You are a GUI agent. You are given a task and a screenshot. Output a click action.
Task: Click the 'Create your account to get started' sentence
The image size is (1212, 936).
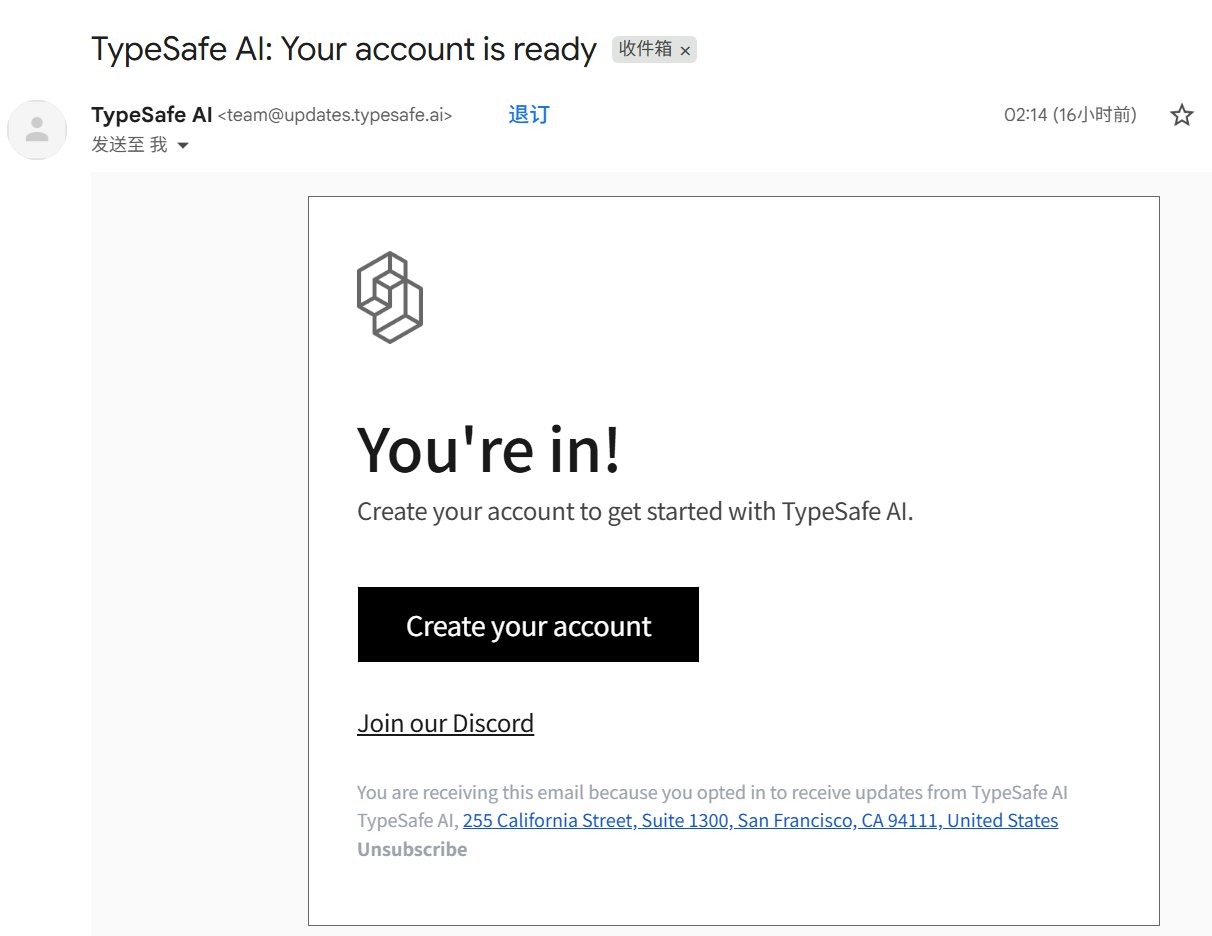pyautogui.click(x=636, y=512)
